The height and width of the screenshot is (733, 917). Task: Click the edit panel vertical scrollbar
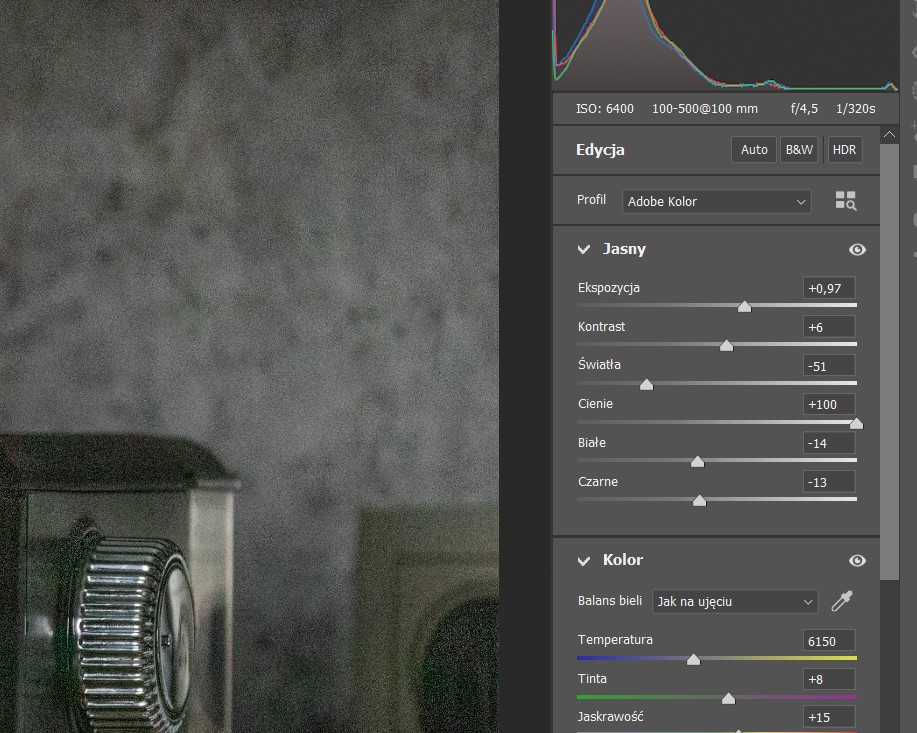889,362
